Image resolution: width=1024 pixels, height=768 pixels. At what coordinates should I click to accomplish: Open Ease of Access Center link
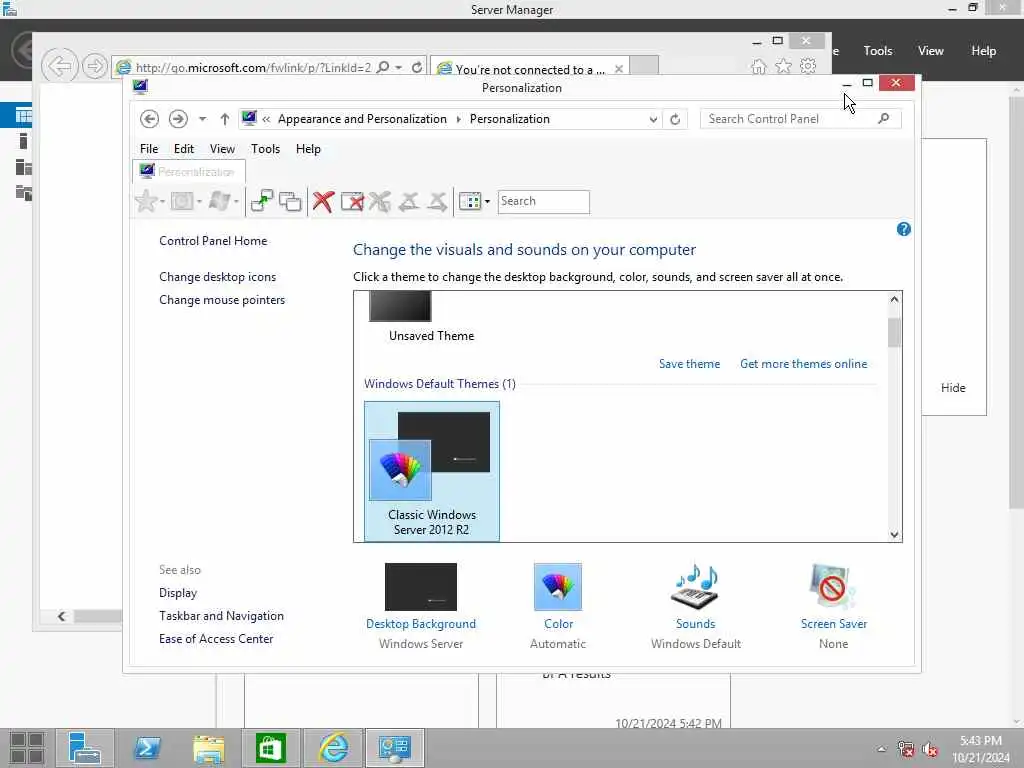click(216, 639)
